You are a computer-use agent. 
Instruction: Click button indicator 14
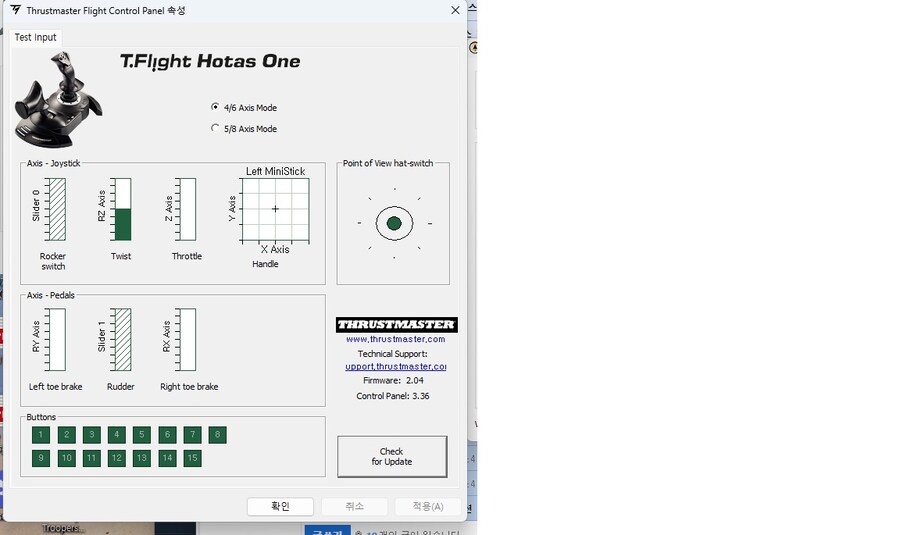[x=168, y=458]
